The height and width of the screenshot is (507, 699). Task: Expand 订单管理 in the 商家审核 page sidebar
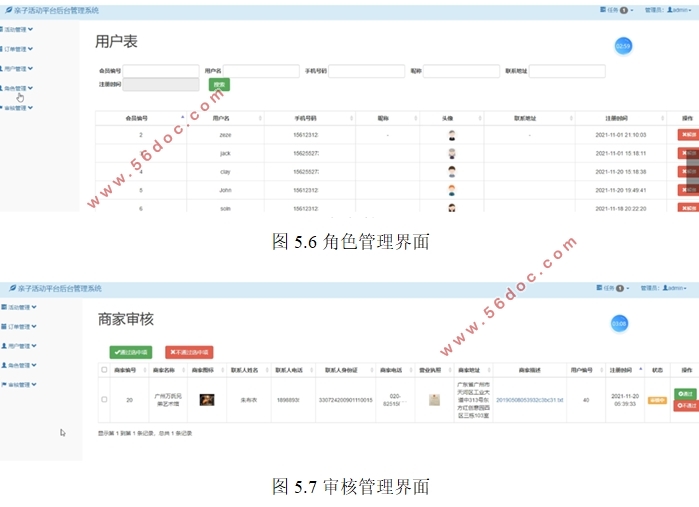(x=17, y=327)
